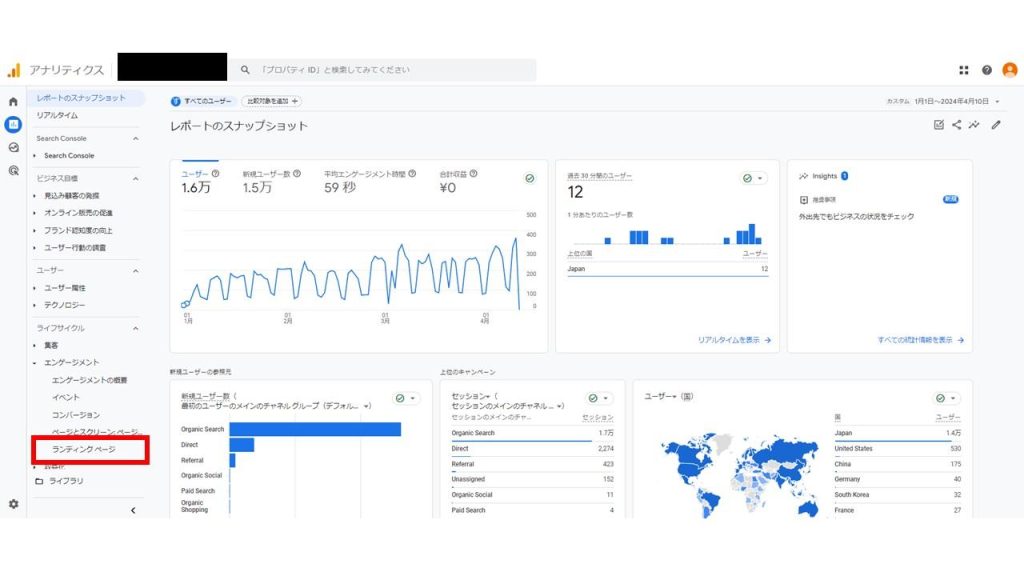Collapse the sidebar with the chevron
Image resolution: width=1024 pixels, height=576 pixels.
pyautogui.click(x=133, y=511)
